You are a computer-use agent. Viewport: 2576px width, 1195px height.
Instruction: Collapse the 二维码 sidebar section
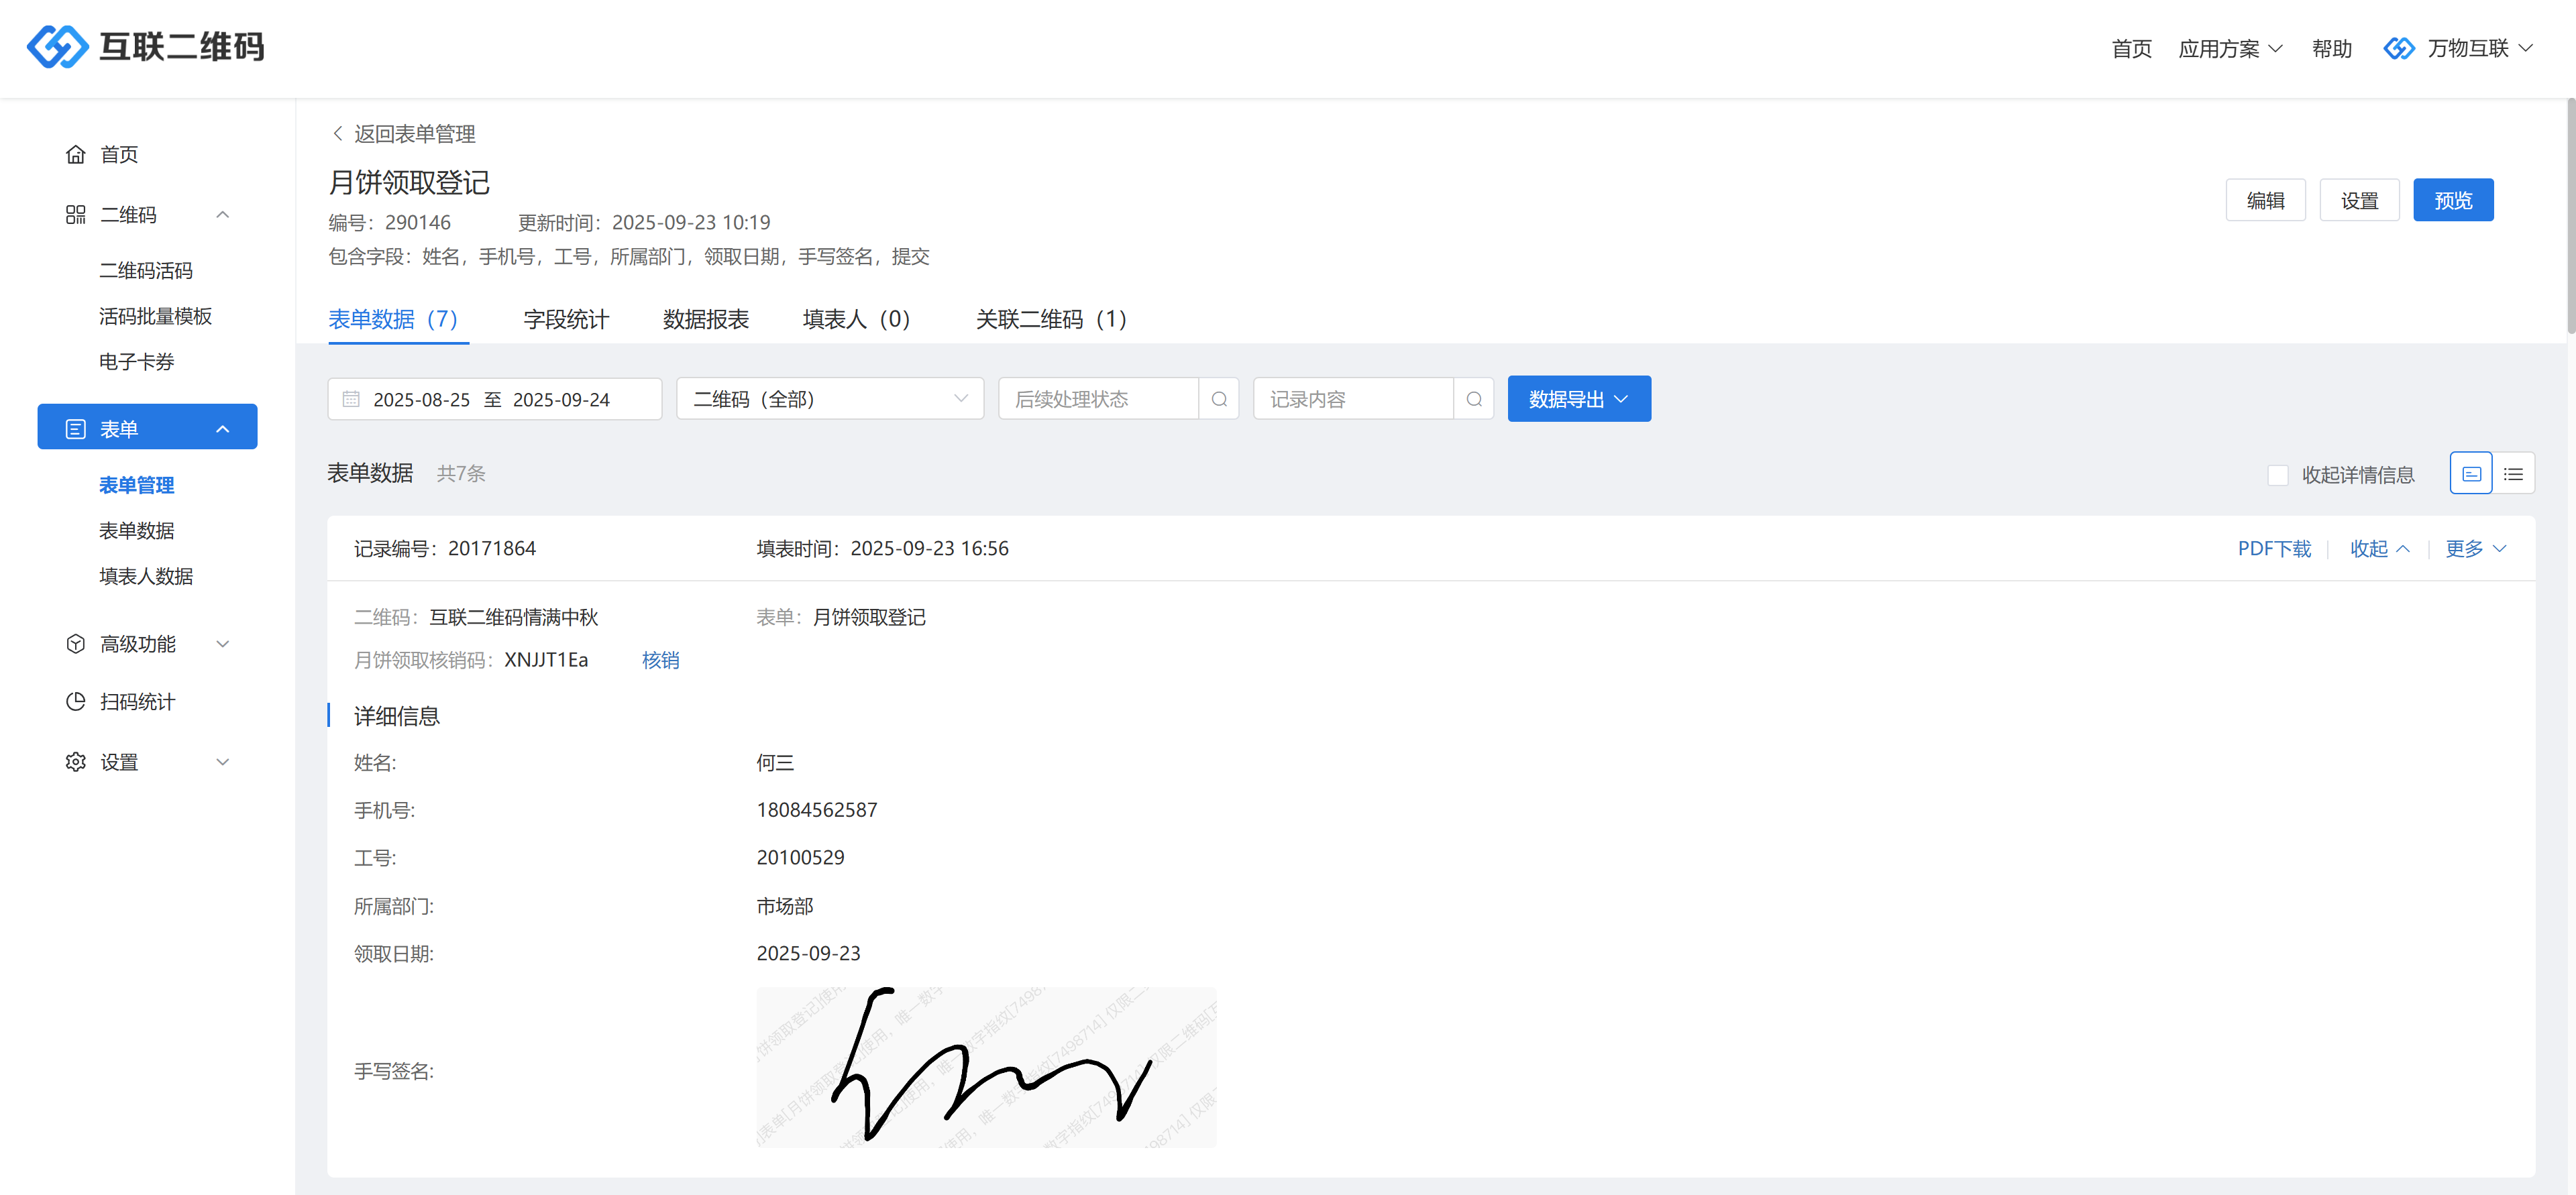pos(222,215)
